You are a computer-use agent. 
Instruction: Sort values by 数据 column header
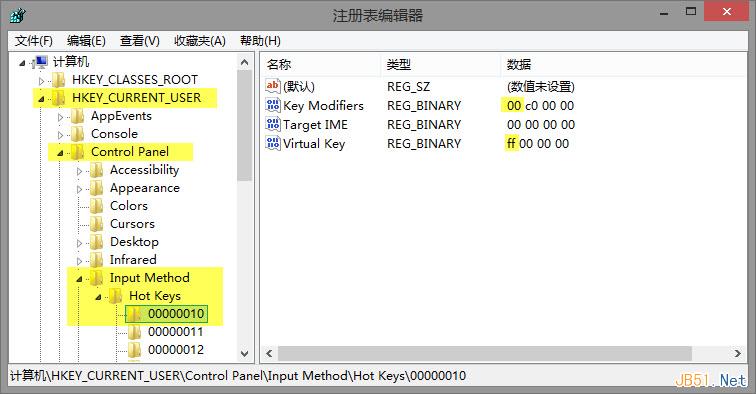[x=624, y=64]
